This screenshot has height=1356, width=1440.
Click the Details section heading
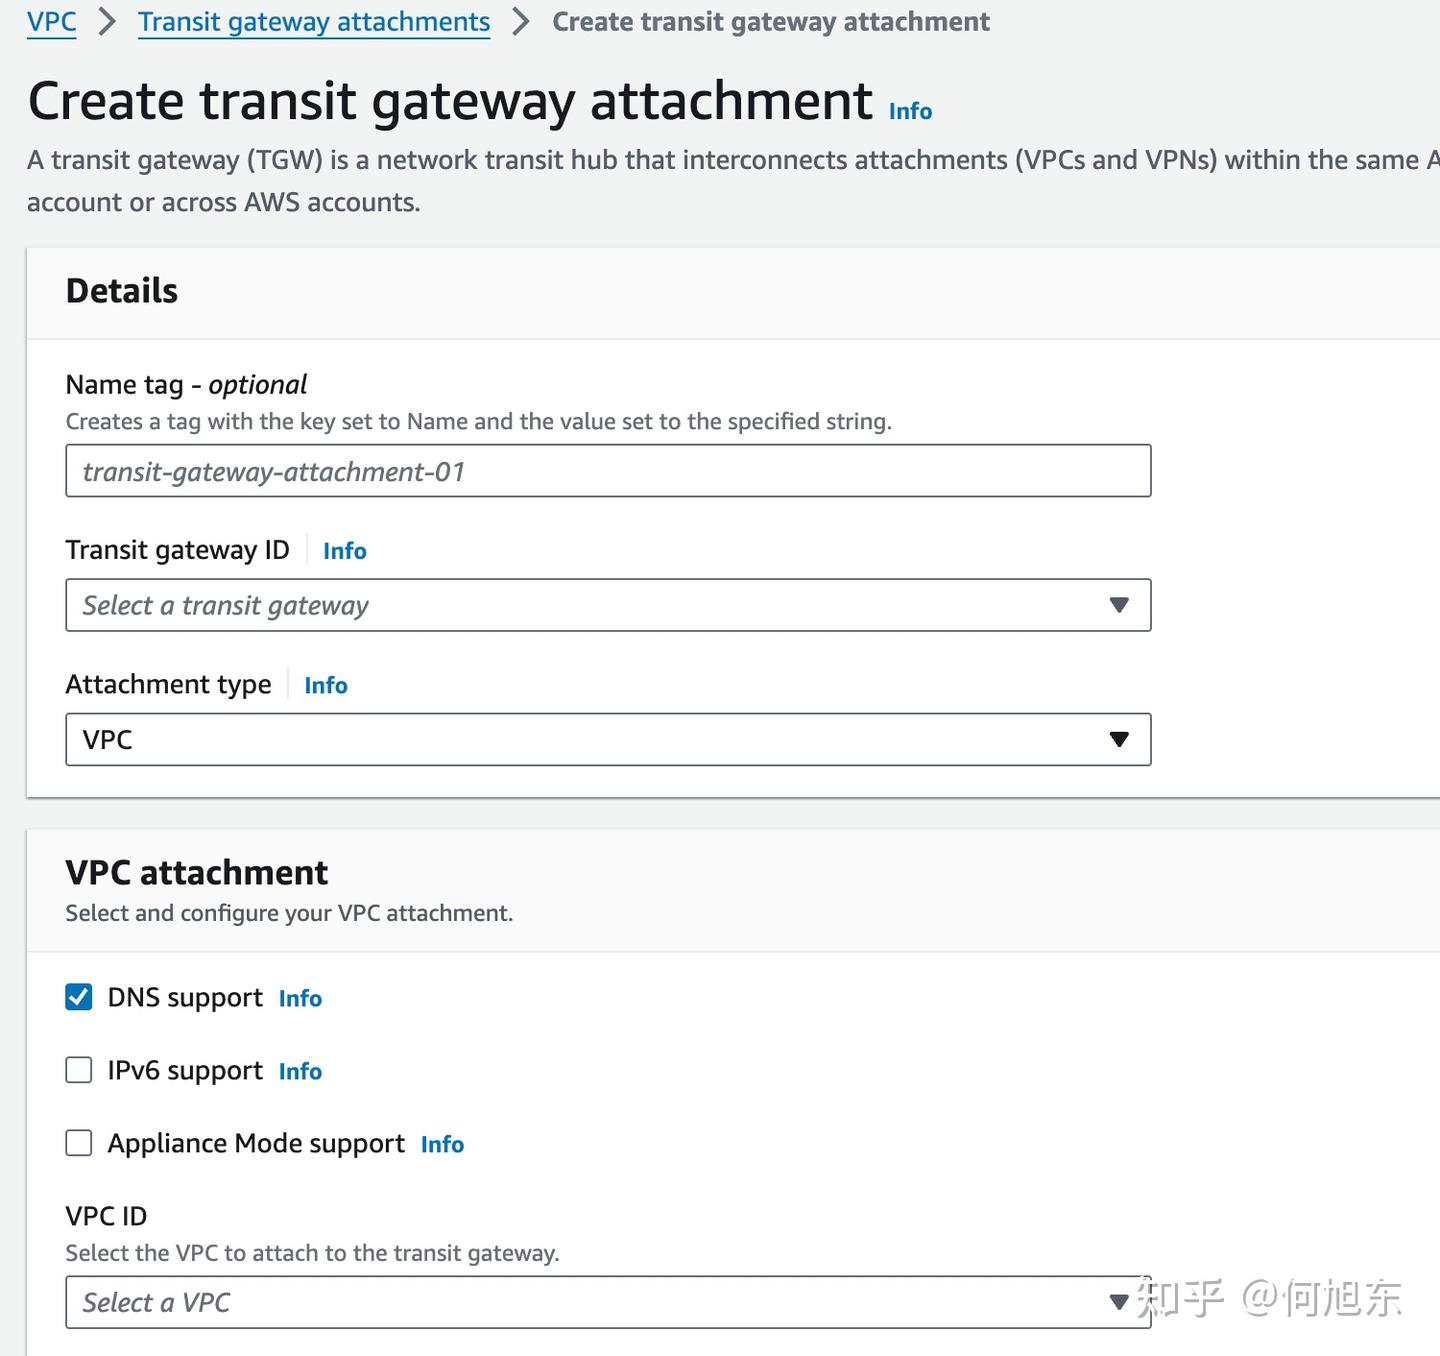click(x=121, y=291)
